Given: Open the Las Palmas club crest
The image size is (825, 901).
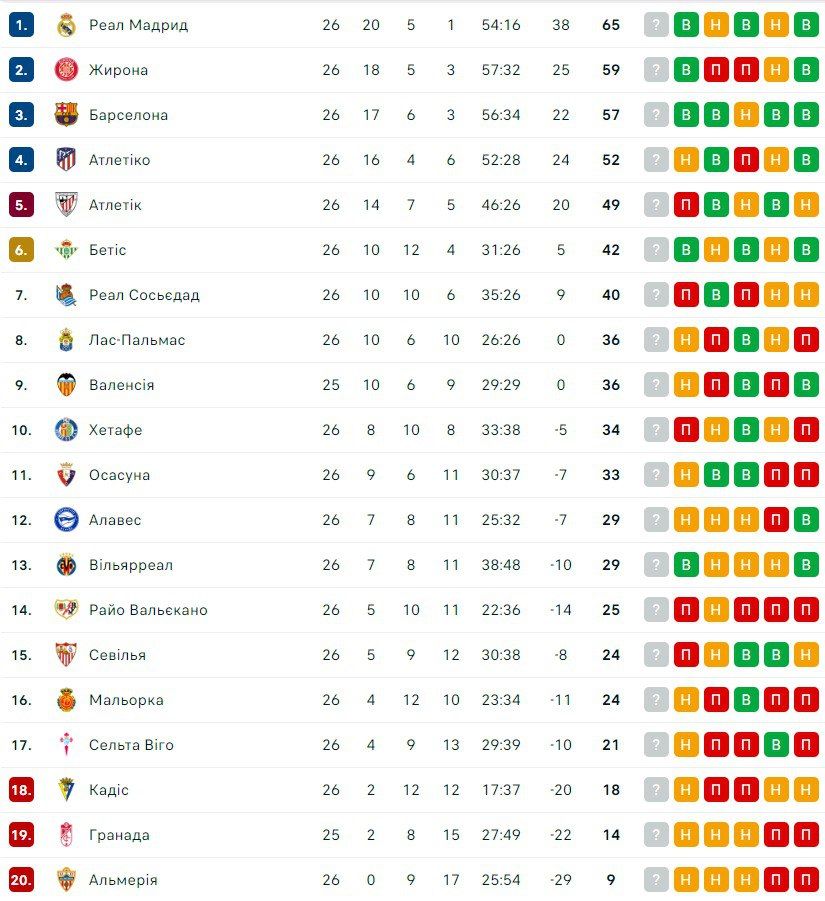Looking at the screenshot, I should click(x=66, y=340).
